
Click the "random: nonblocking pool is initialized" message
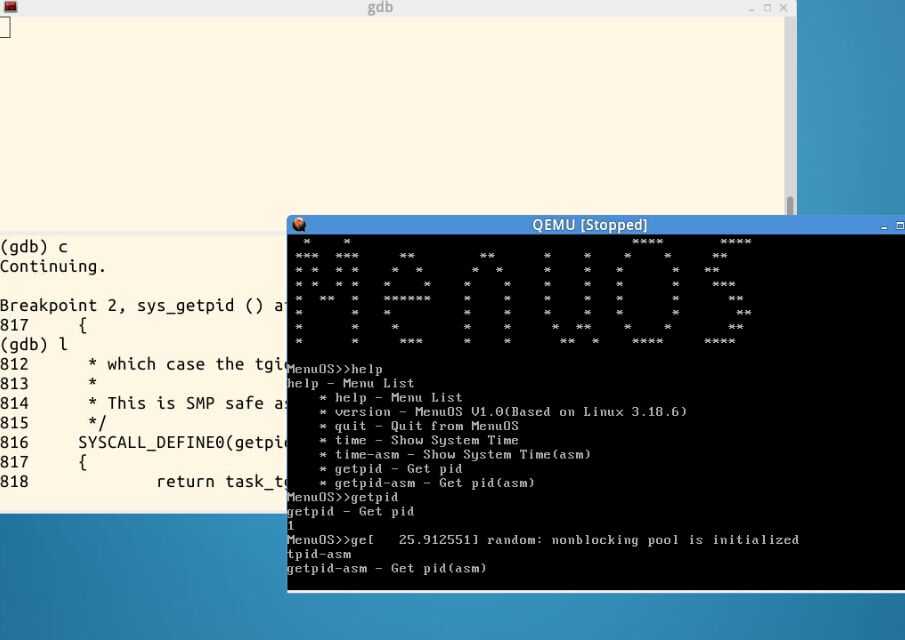643,540
